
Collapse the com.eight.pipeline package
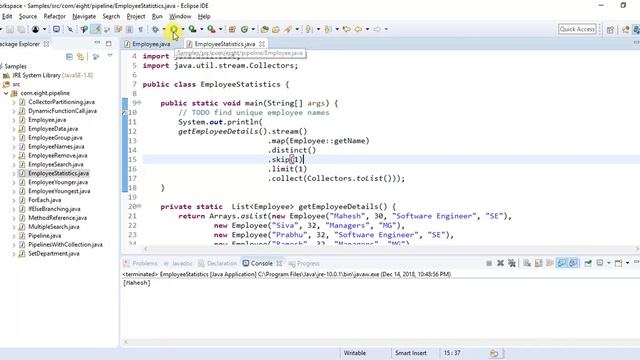[6, 93]
